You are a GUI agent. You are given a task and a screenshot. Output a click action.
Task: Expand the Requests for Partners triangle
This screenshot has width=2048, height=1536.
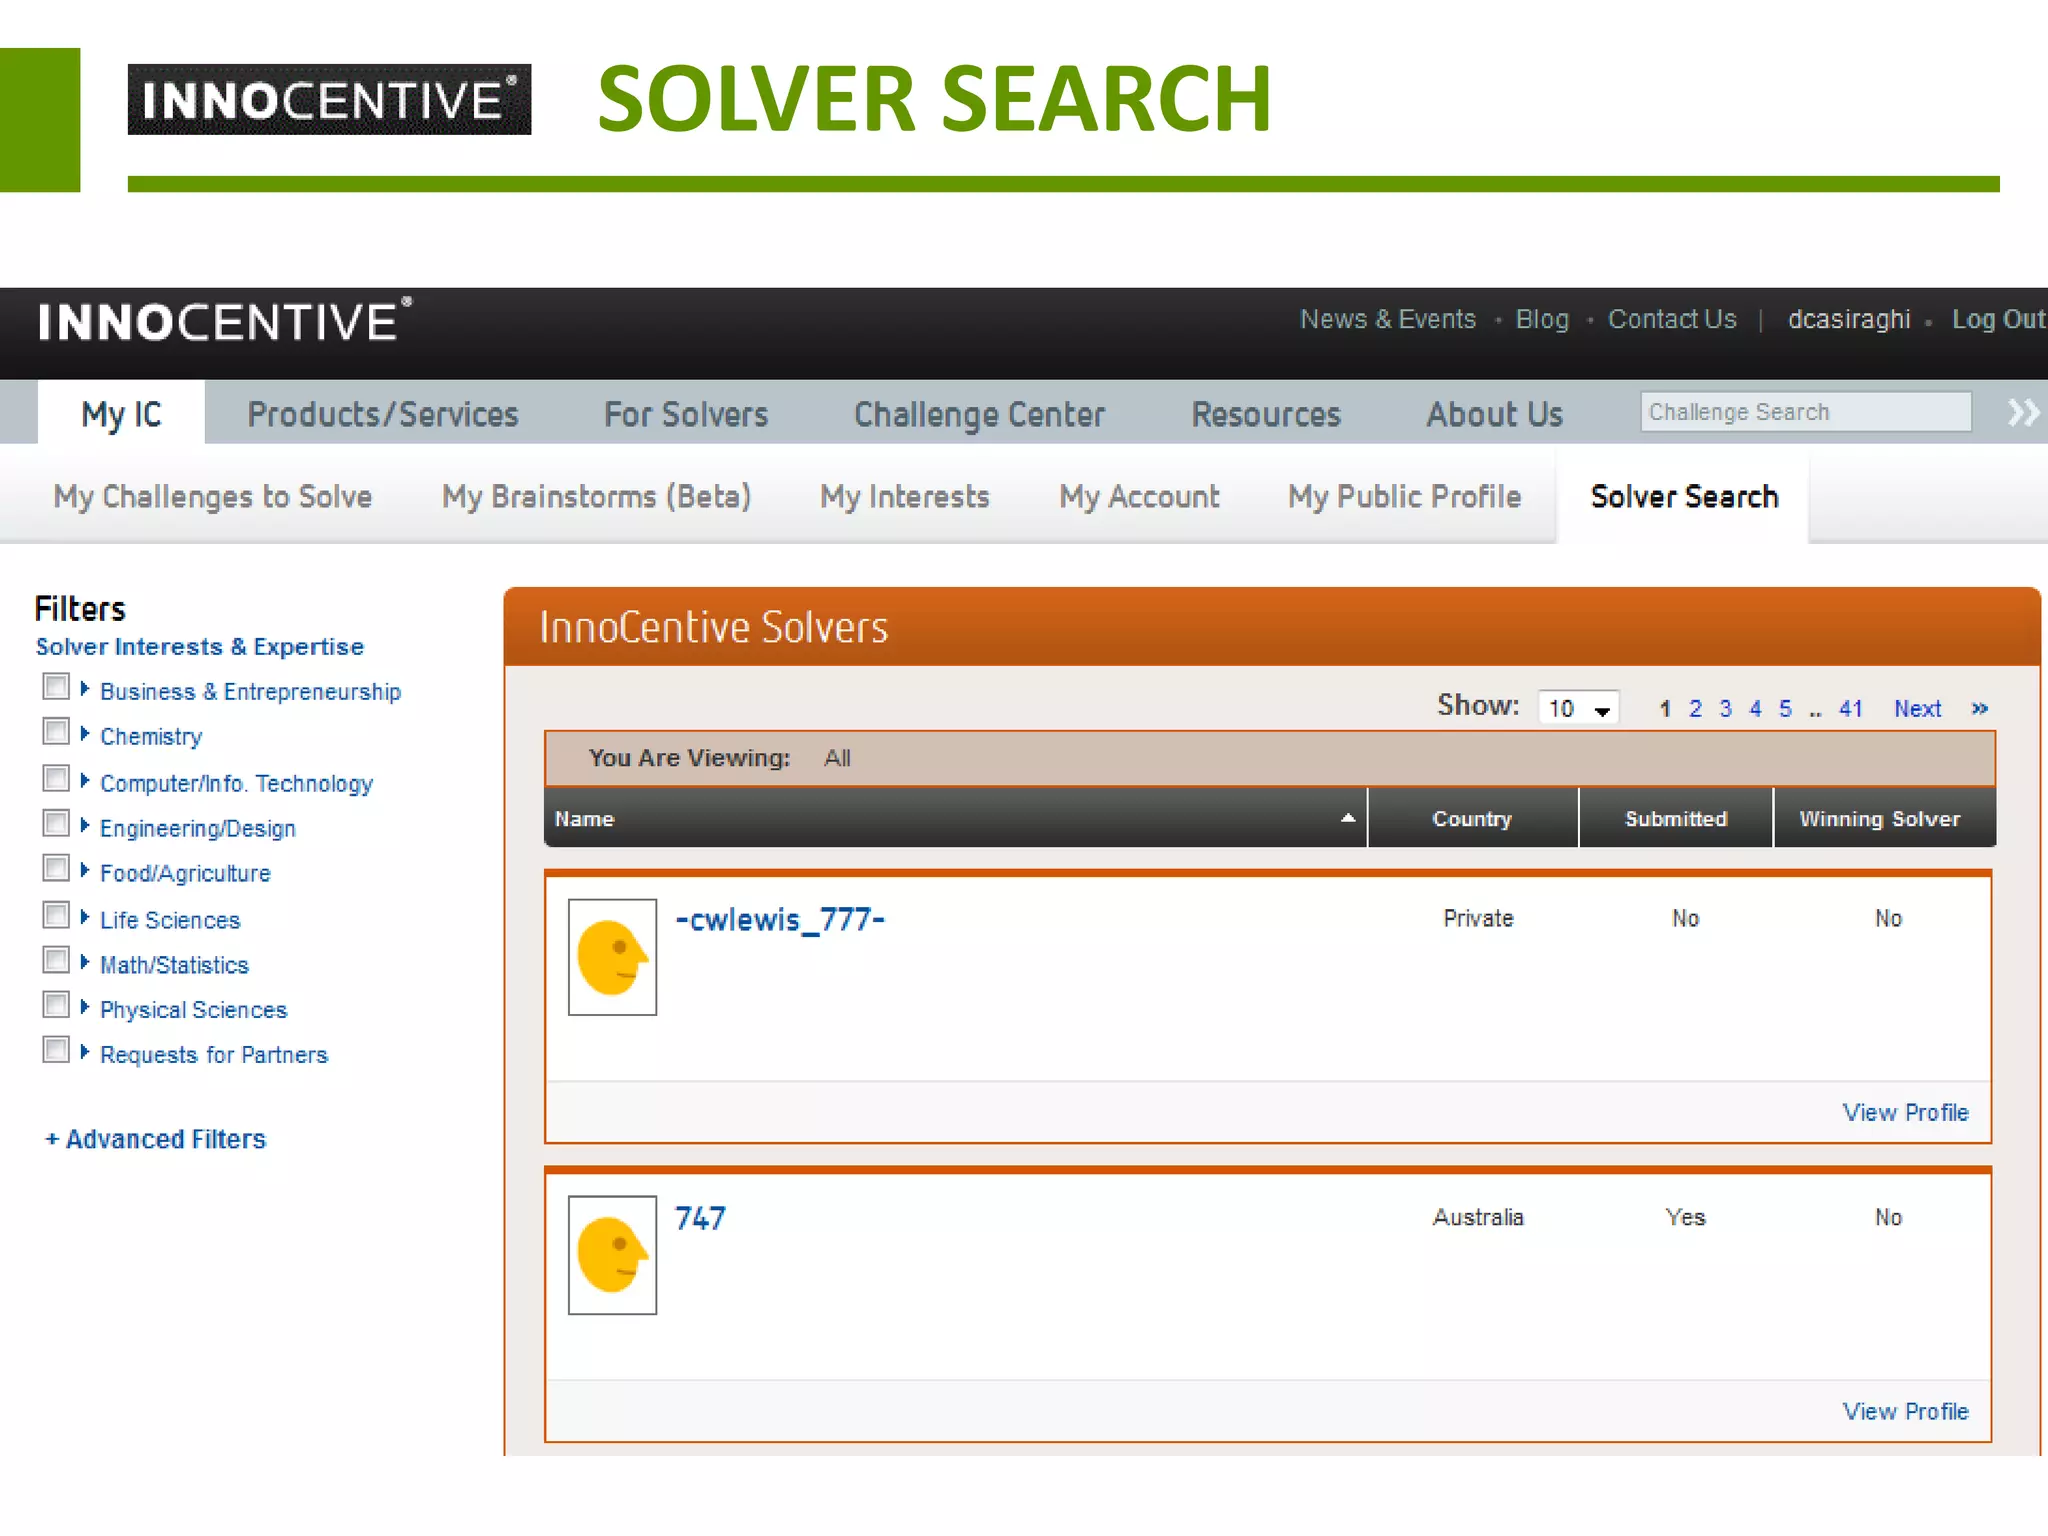85,1052
